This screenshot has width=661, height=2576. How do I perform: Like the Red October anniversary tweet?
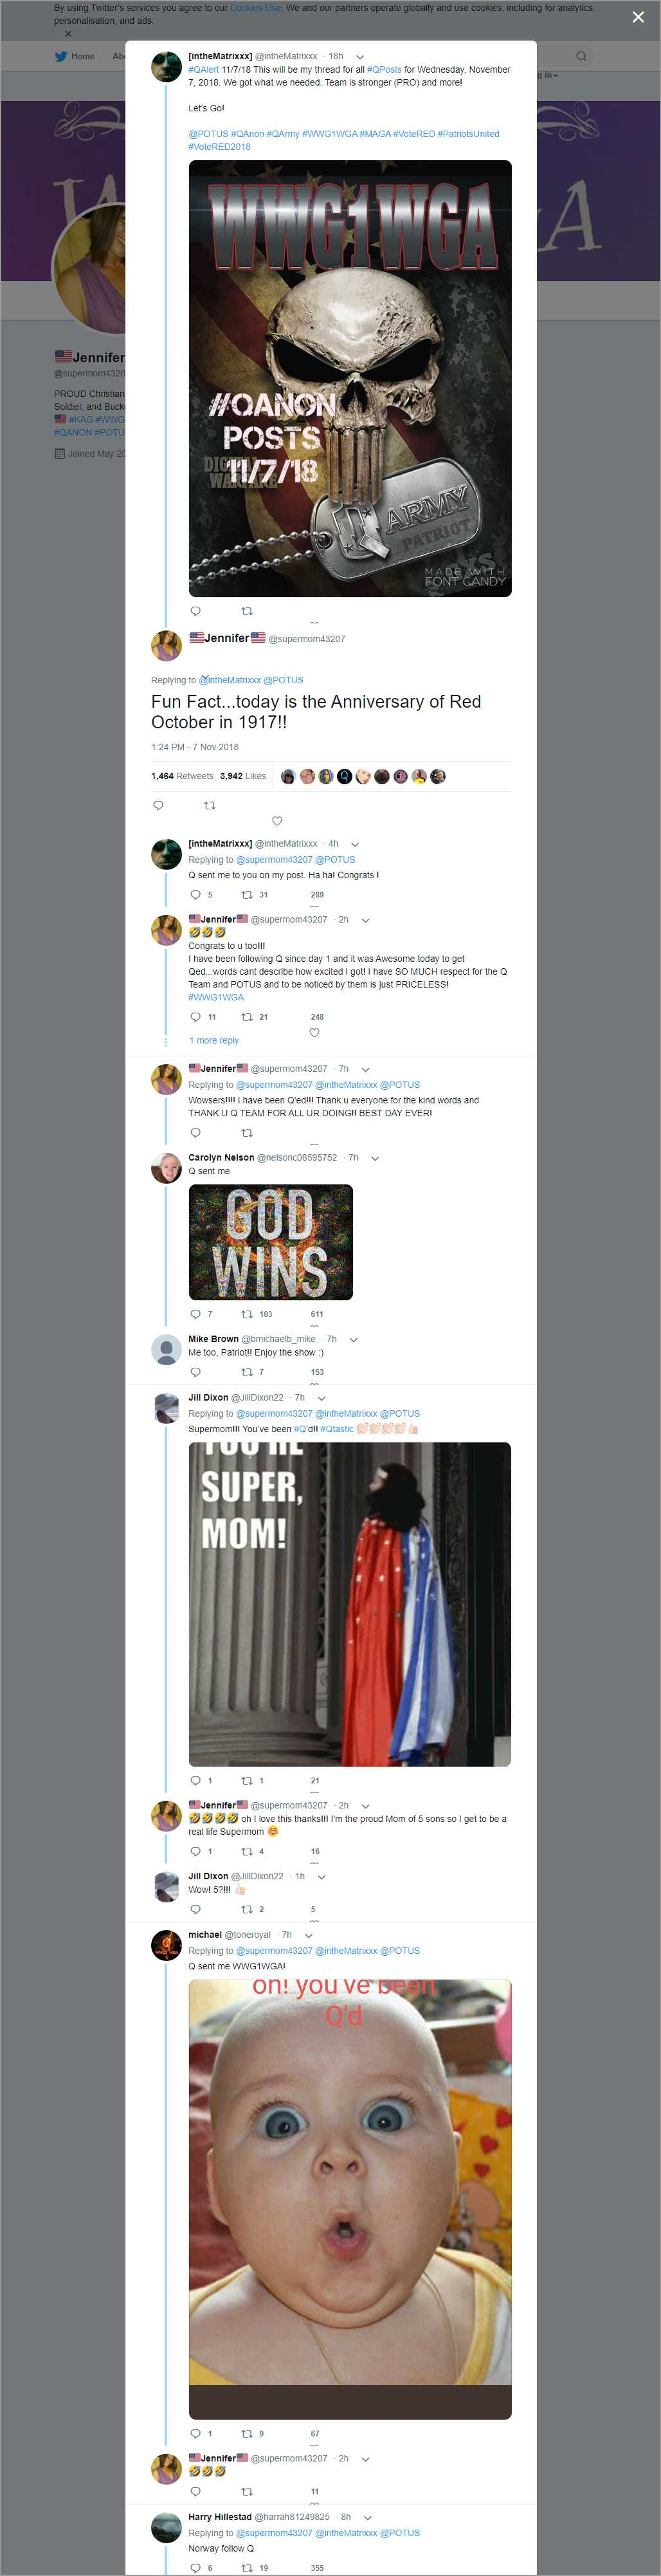(277, 821)
